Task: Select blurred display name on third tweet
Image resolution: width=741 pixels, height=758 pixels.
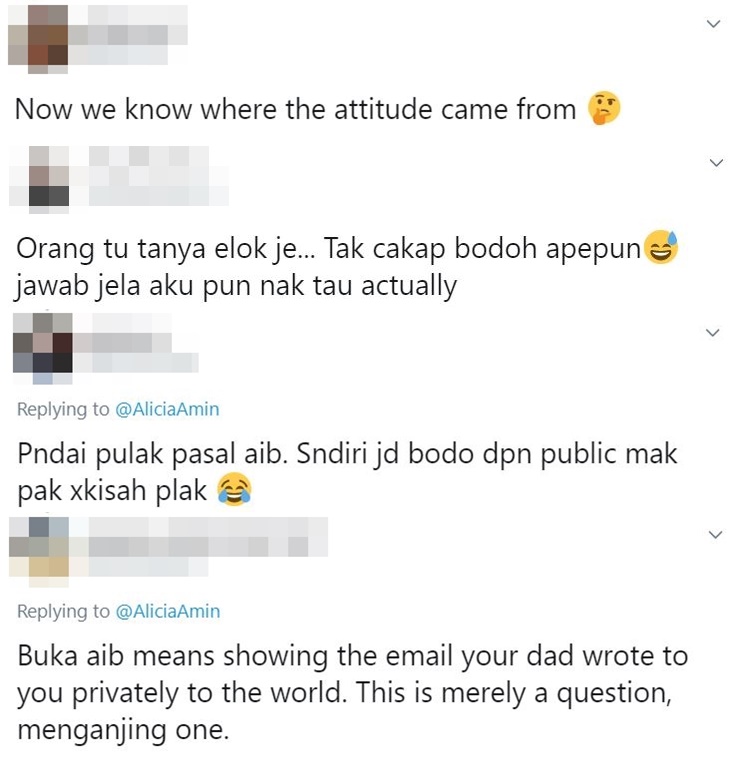Action: [x=135, y=343]
